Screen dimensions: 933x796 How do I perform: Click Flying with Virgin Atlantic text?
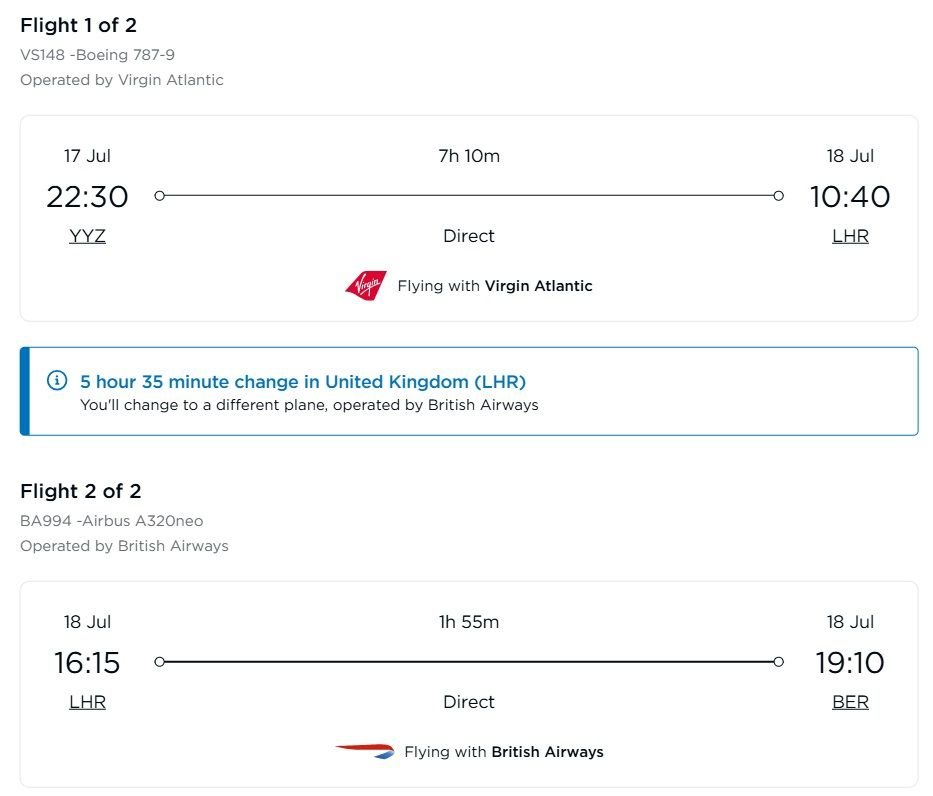point(492,286)
